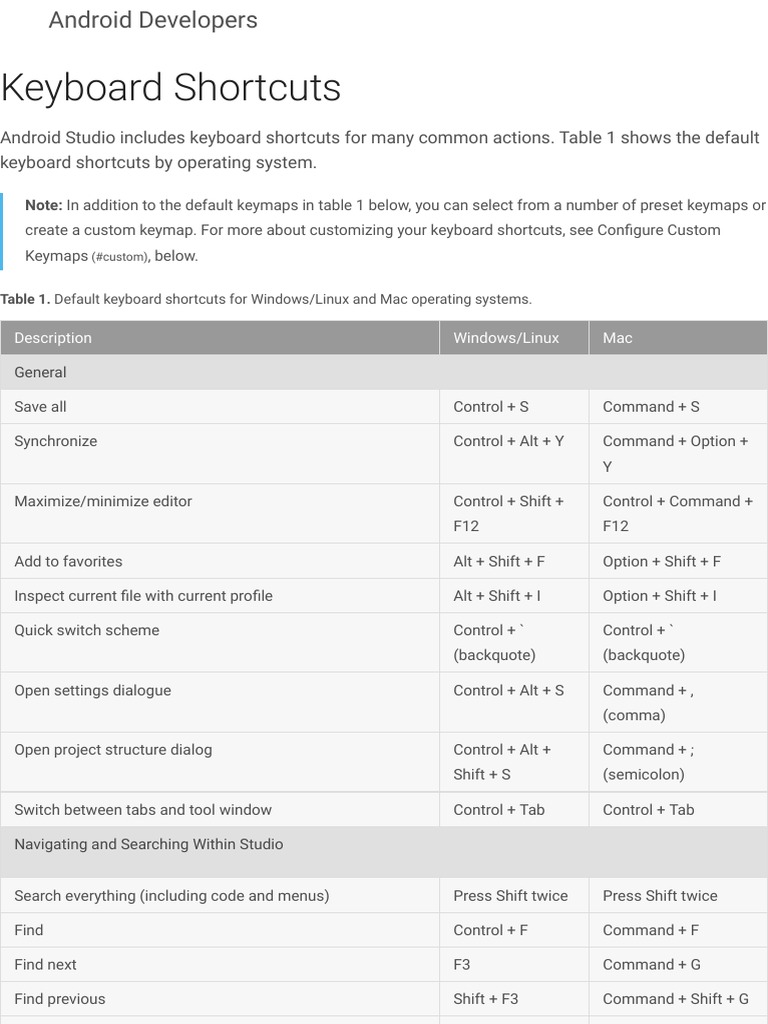
Task: Select the Description column header
Action: click(x=53, y=338)
